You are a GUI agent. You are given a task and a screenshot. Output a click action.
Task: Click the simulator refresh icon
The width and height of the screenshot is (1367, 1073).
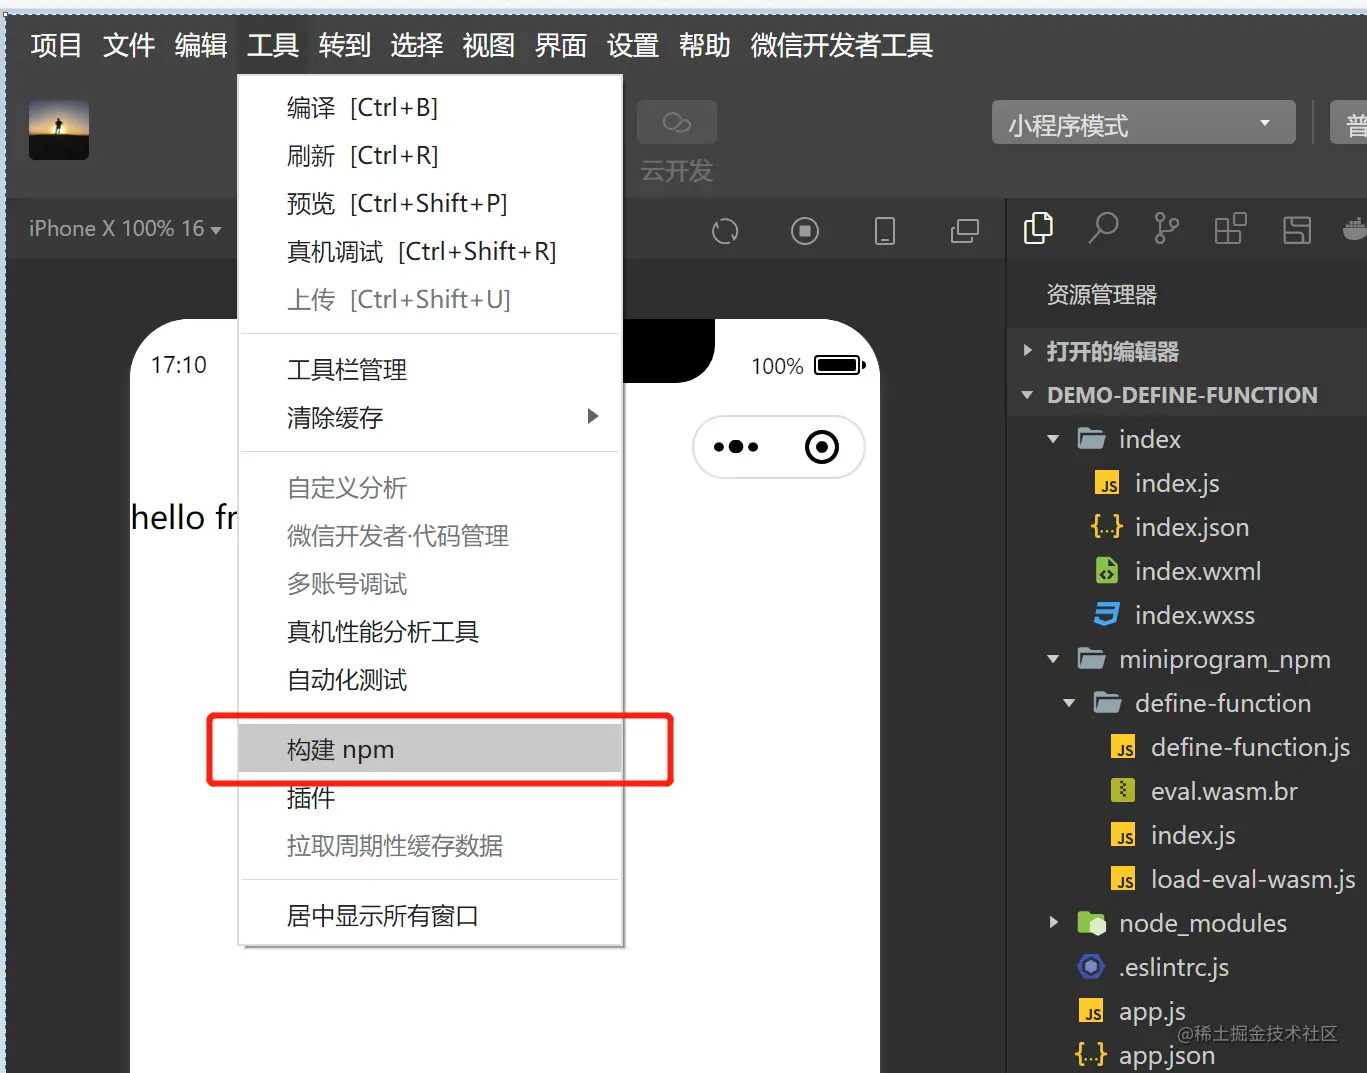[x=725, y=231]
